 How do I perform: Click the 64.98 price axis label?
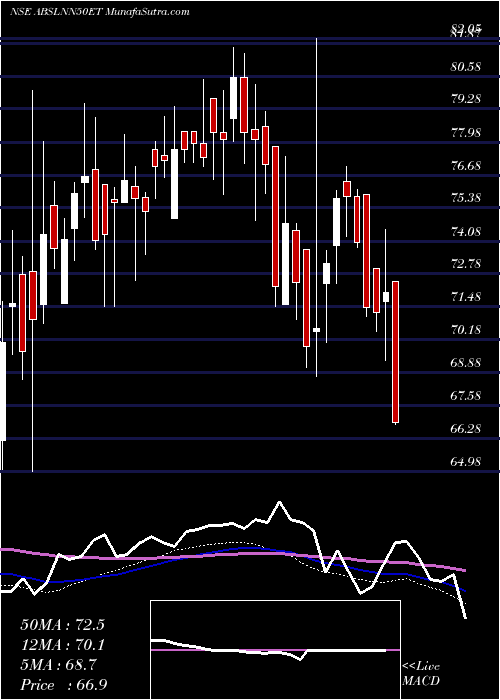click(x=467, y=462)
